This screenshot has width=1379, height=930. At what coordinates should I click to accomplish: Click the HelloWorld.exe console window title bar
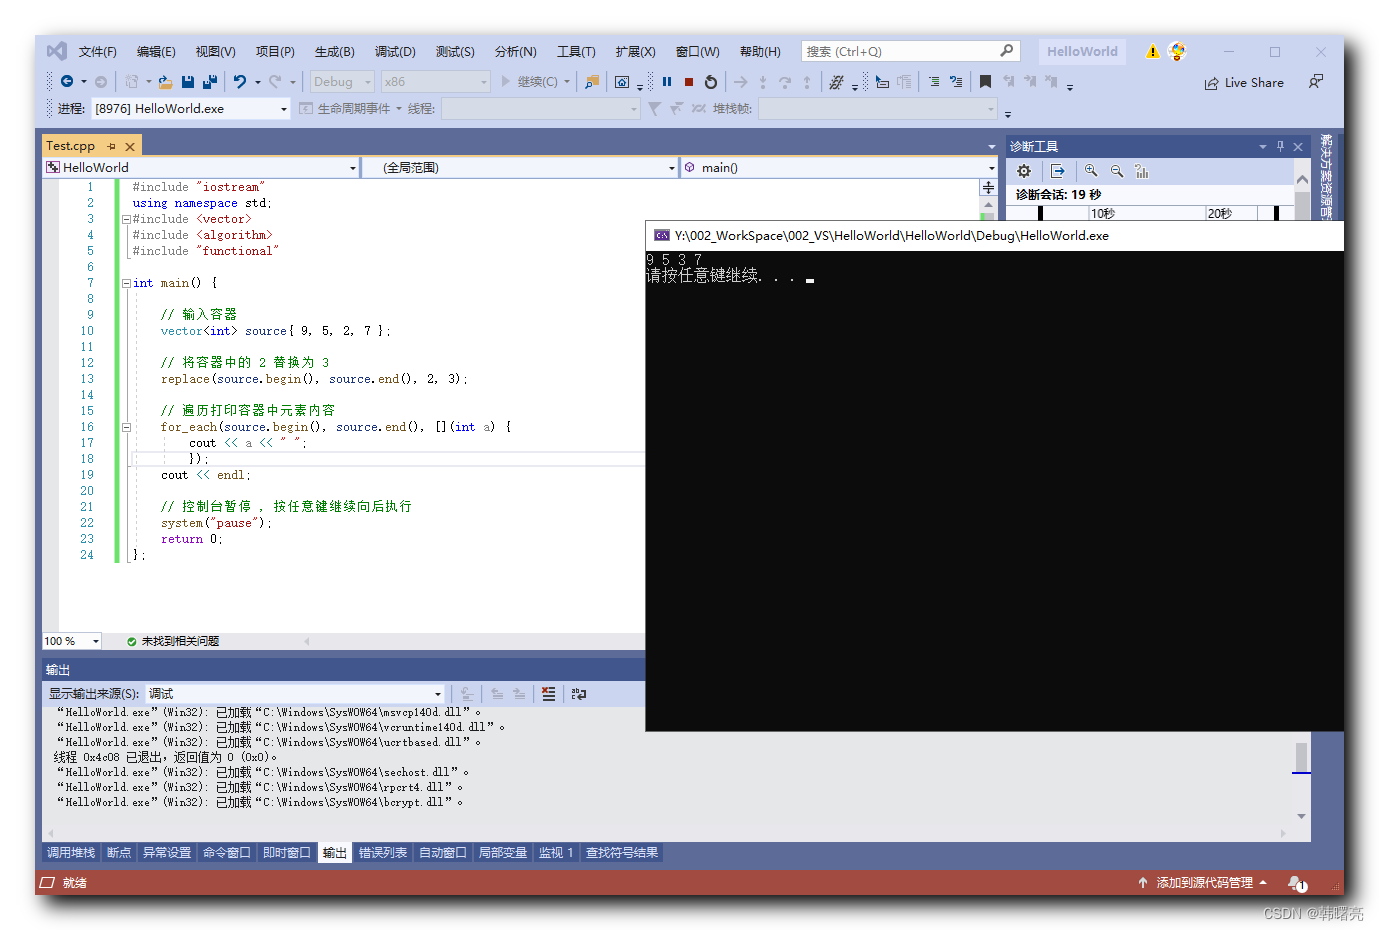click(x=994, y=236)
